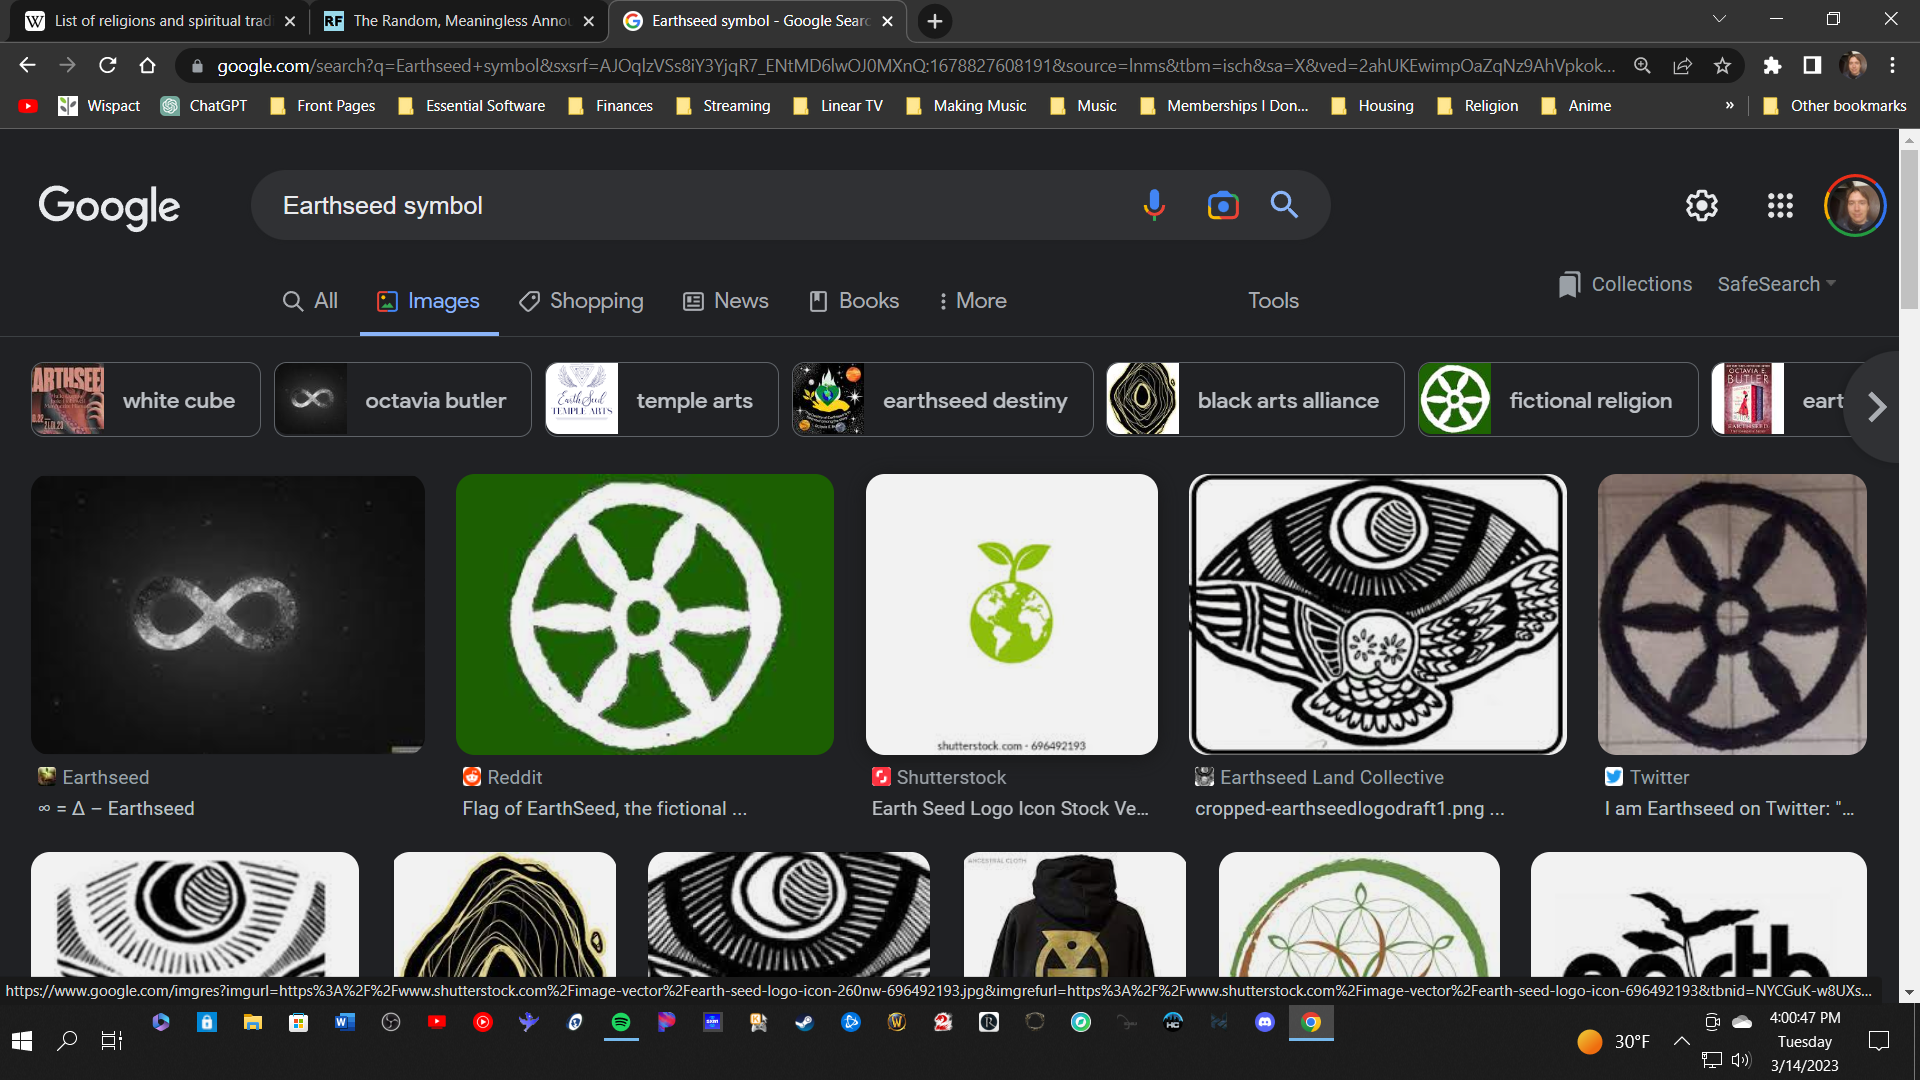Image resolution: width=1920 pixels, height=1080 pixels.
Task: Show hidden system tray icons
Action: pos(1682,1041)
